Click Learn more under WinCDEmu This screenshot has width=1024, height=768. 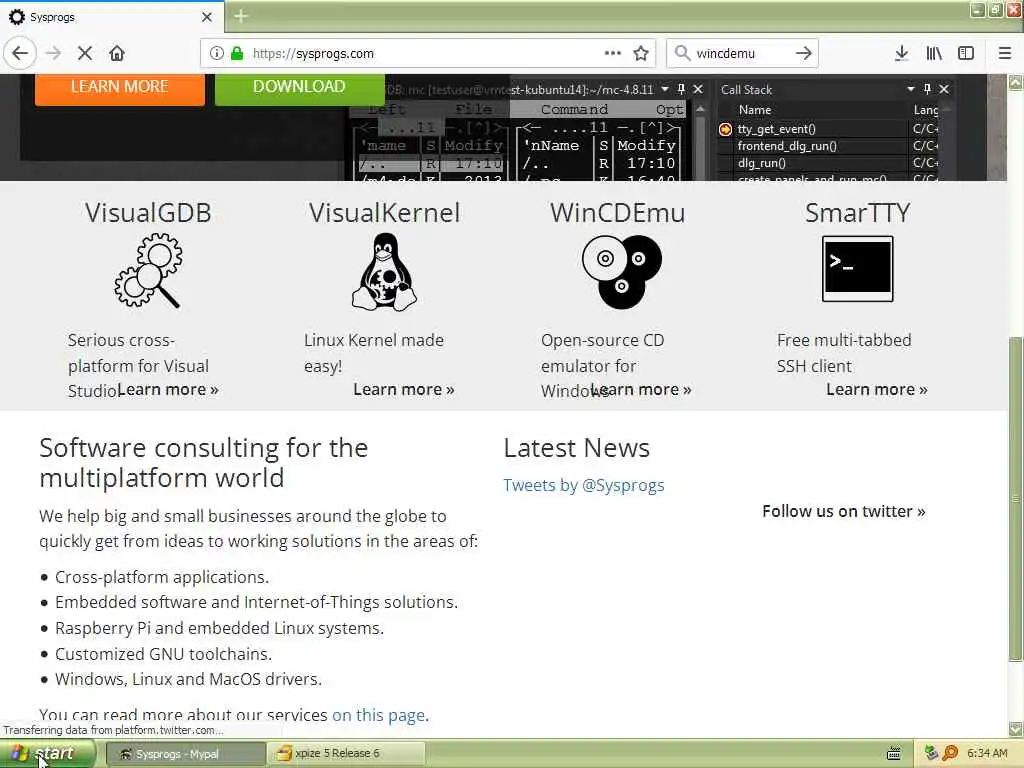(641, 389)
